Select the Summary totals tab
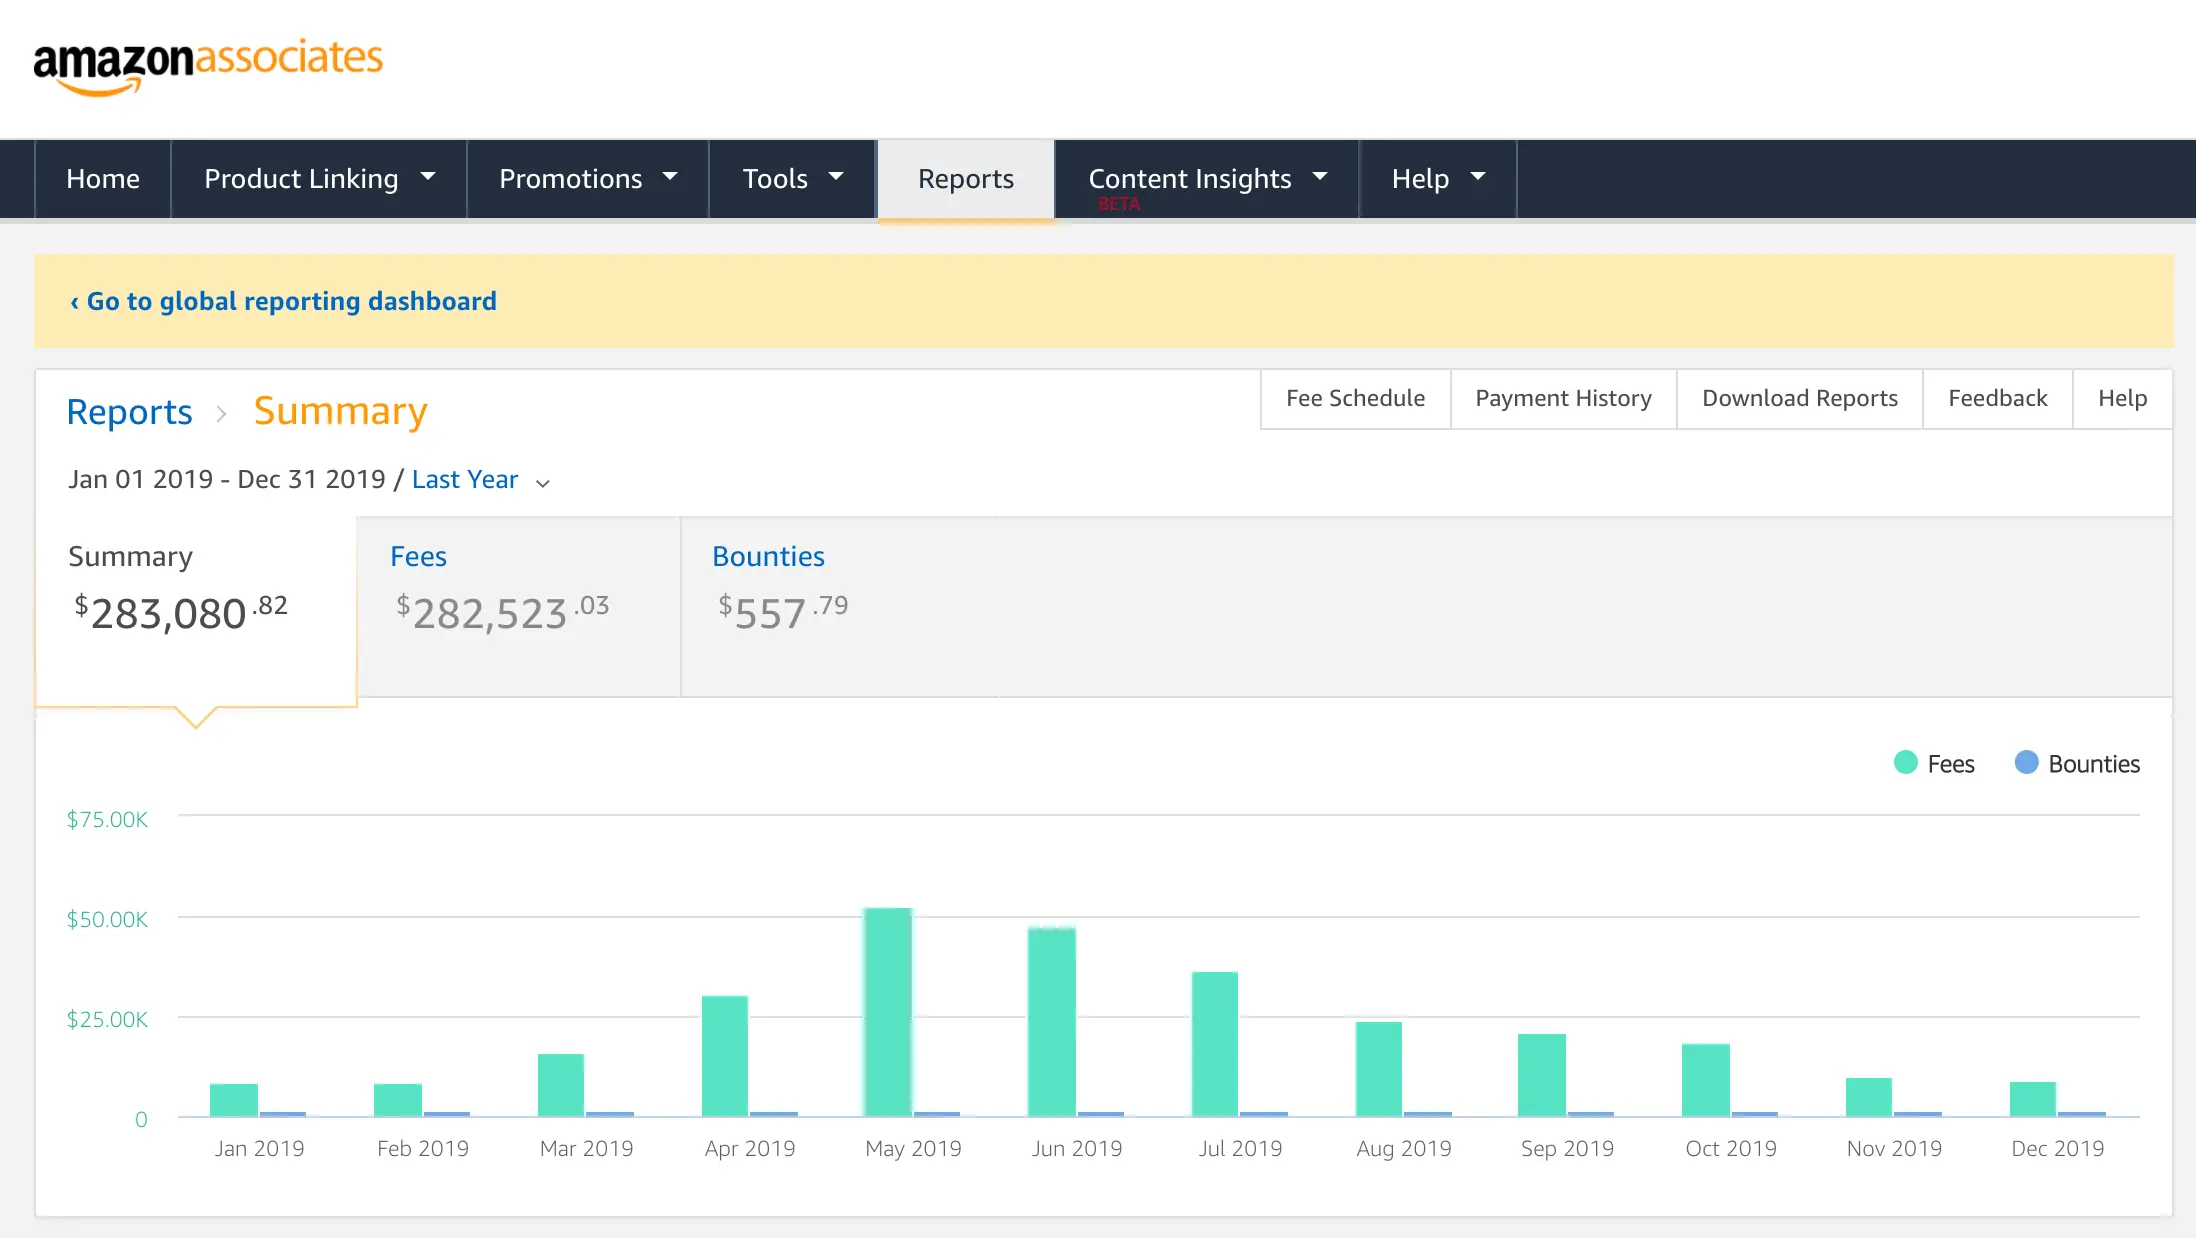This screenshot has width=2196, height=1238. 196,611
